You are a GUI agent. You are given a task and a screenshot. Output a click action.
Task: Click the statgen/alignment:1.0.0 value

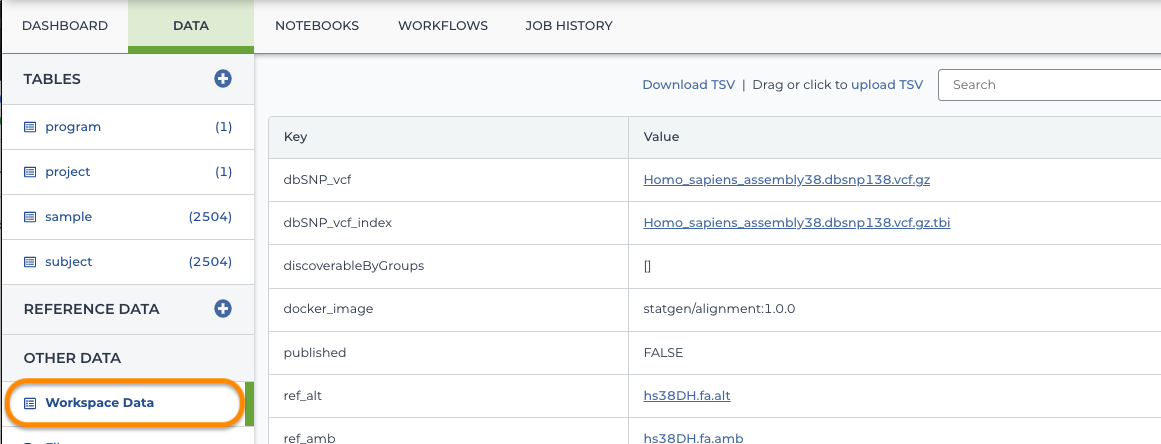pos(719,309)
